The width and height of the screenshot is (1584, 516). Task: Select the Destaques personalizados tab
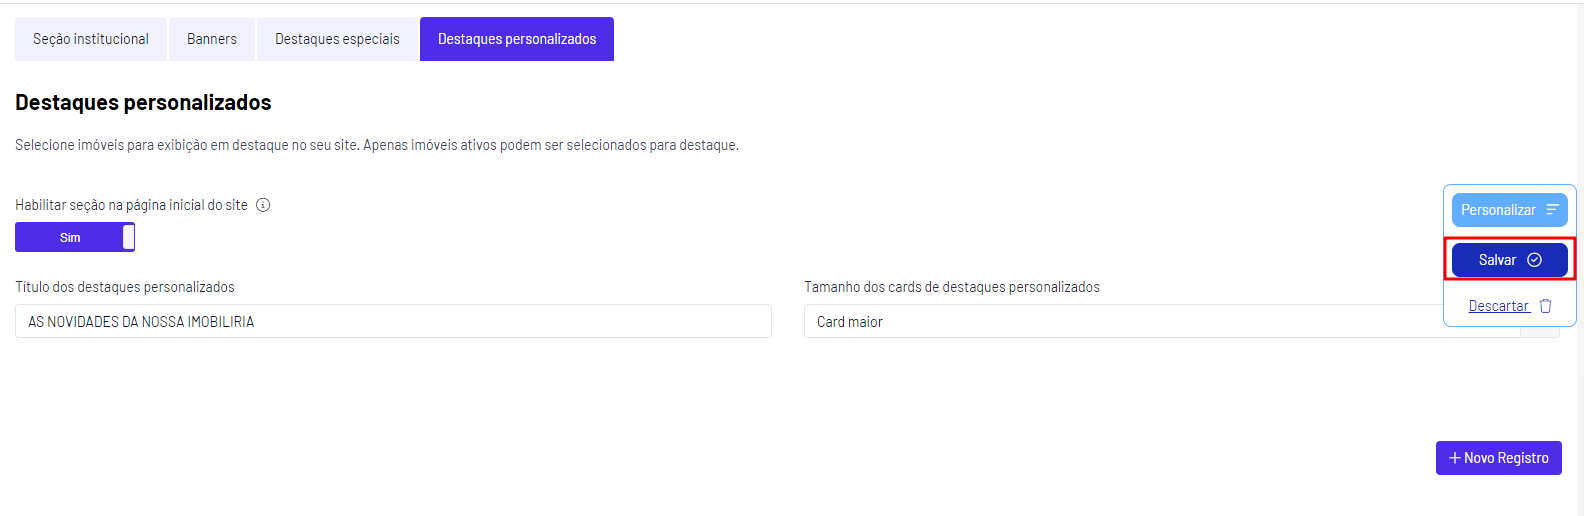[517, 39]
